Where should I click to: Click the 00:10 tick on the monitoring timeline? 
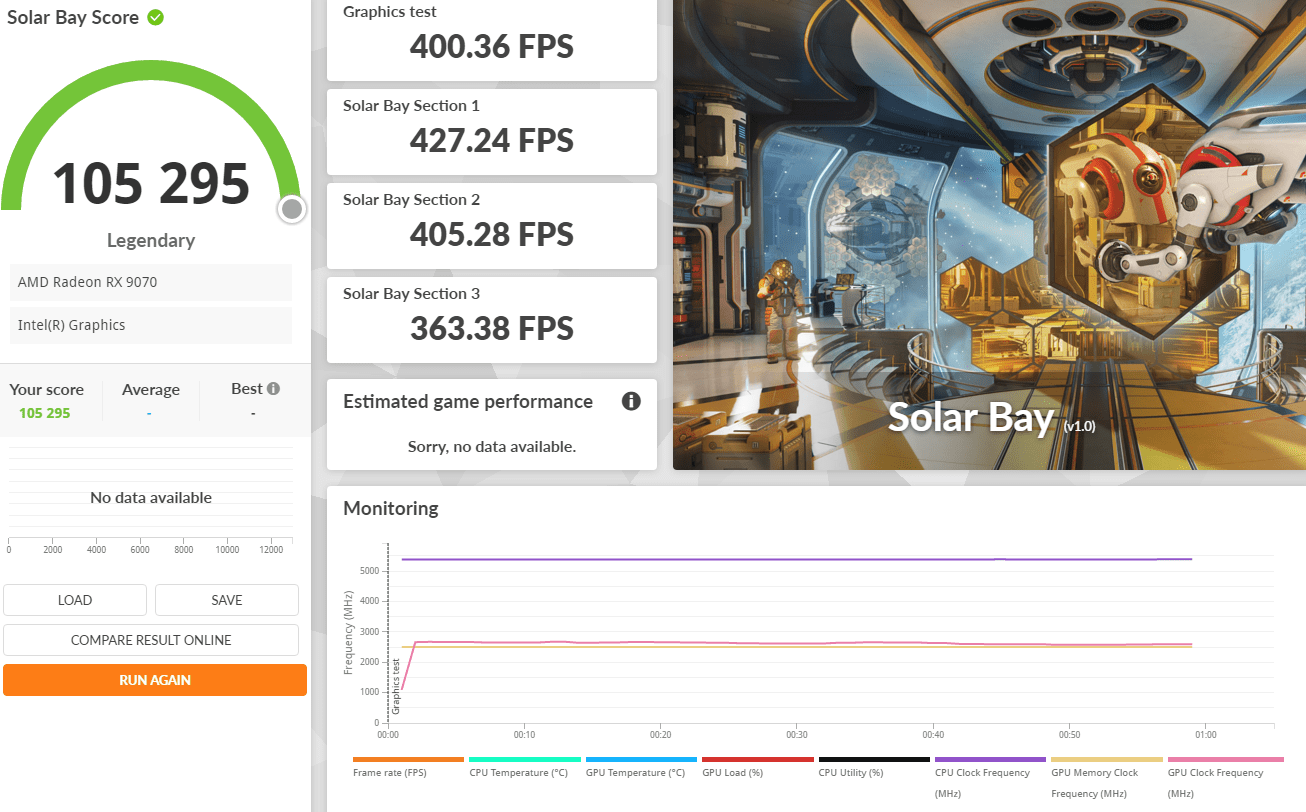[x=524, y=733]
